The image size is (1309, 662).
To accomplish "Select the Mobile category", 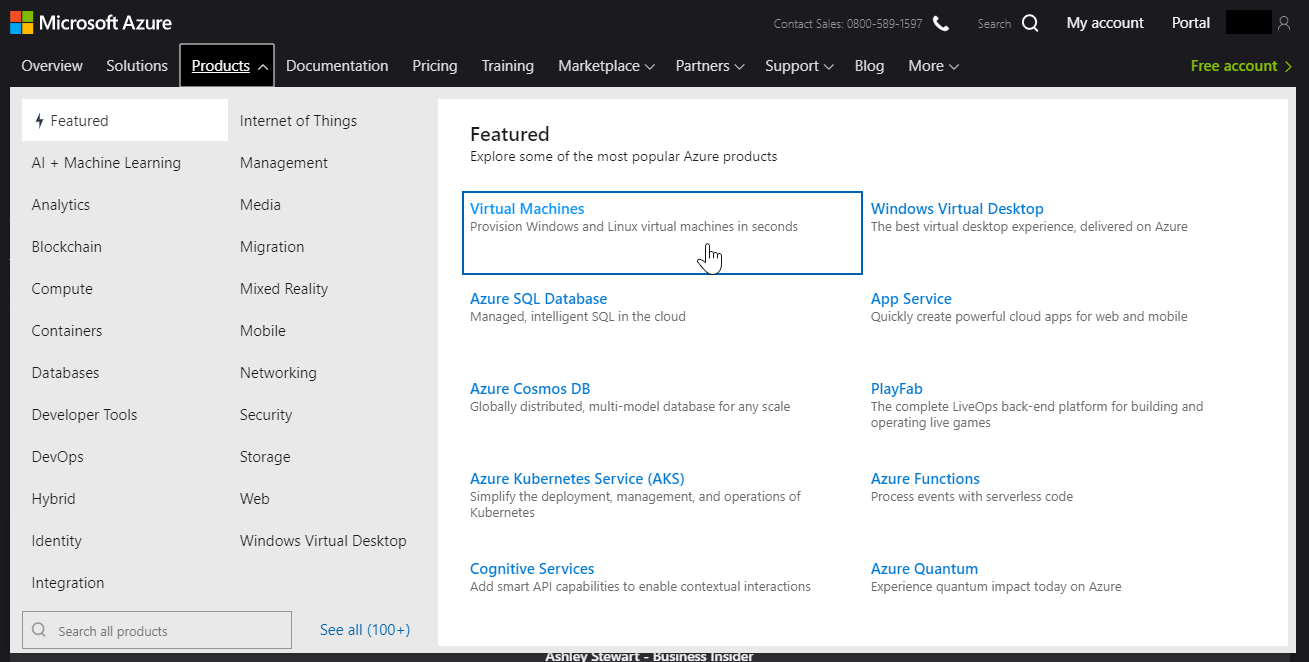I will [x=263, y=331].
